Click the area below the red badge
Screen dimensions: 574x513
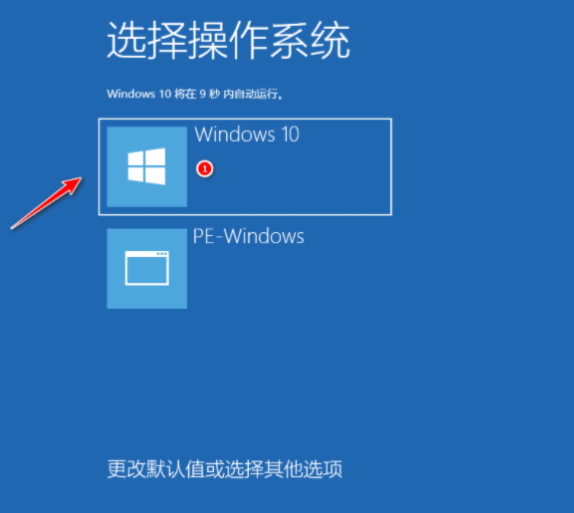pos(205,194)
